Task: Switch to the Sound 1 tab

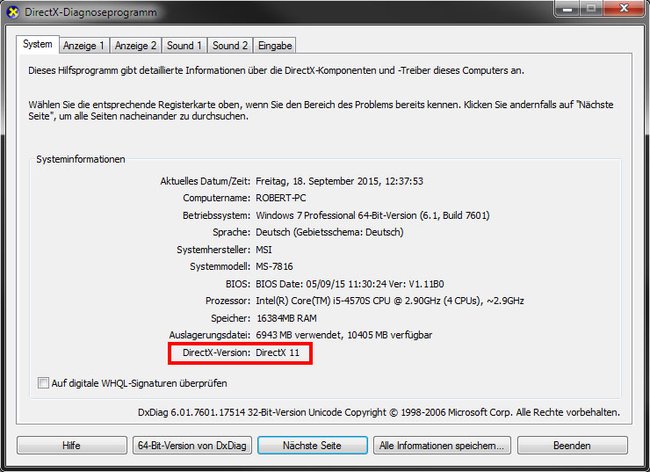Action: click(184, 45)
